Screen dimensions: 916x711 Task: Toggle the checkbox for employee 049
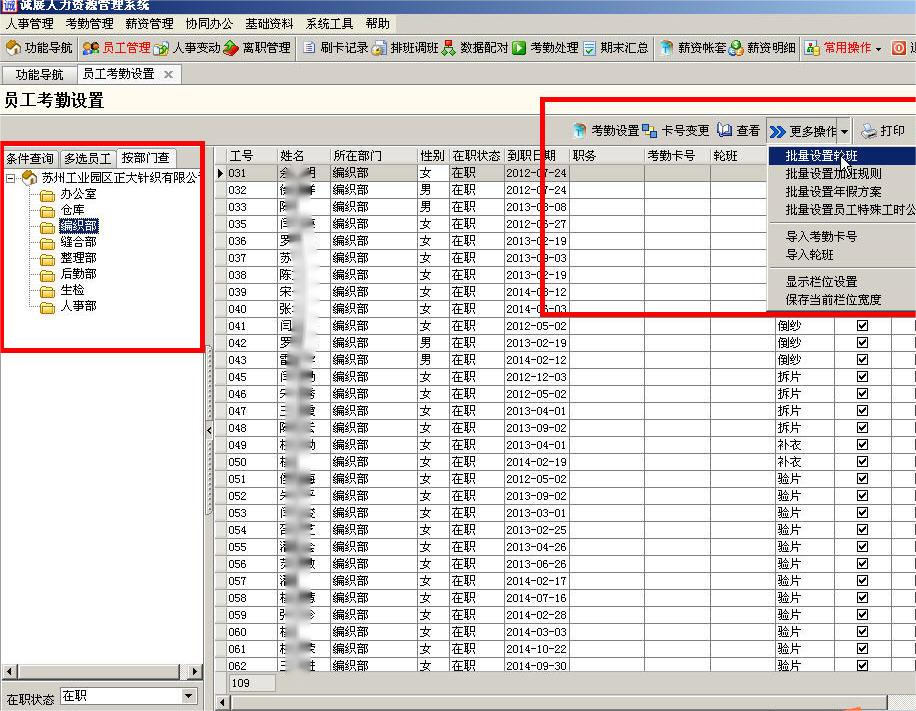click(x=862, y=445)
